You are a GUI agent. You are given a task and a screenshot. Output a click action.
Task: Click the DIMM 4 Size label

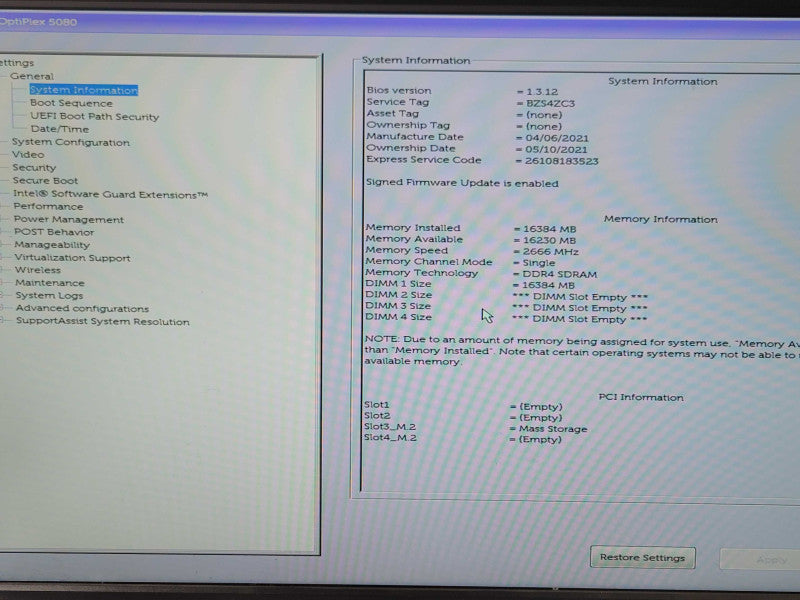pyautogui.click(x=398, y=317)
